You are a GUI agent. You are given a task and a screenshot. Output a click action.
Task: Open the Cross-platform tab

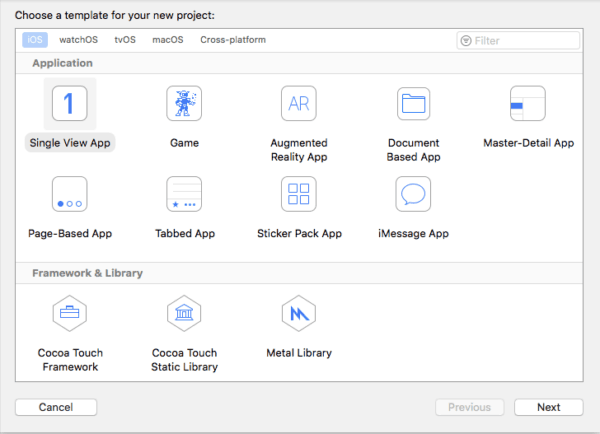click(x=233, y=40)
